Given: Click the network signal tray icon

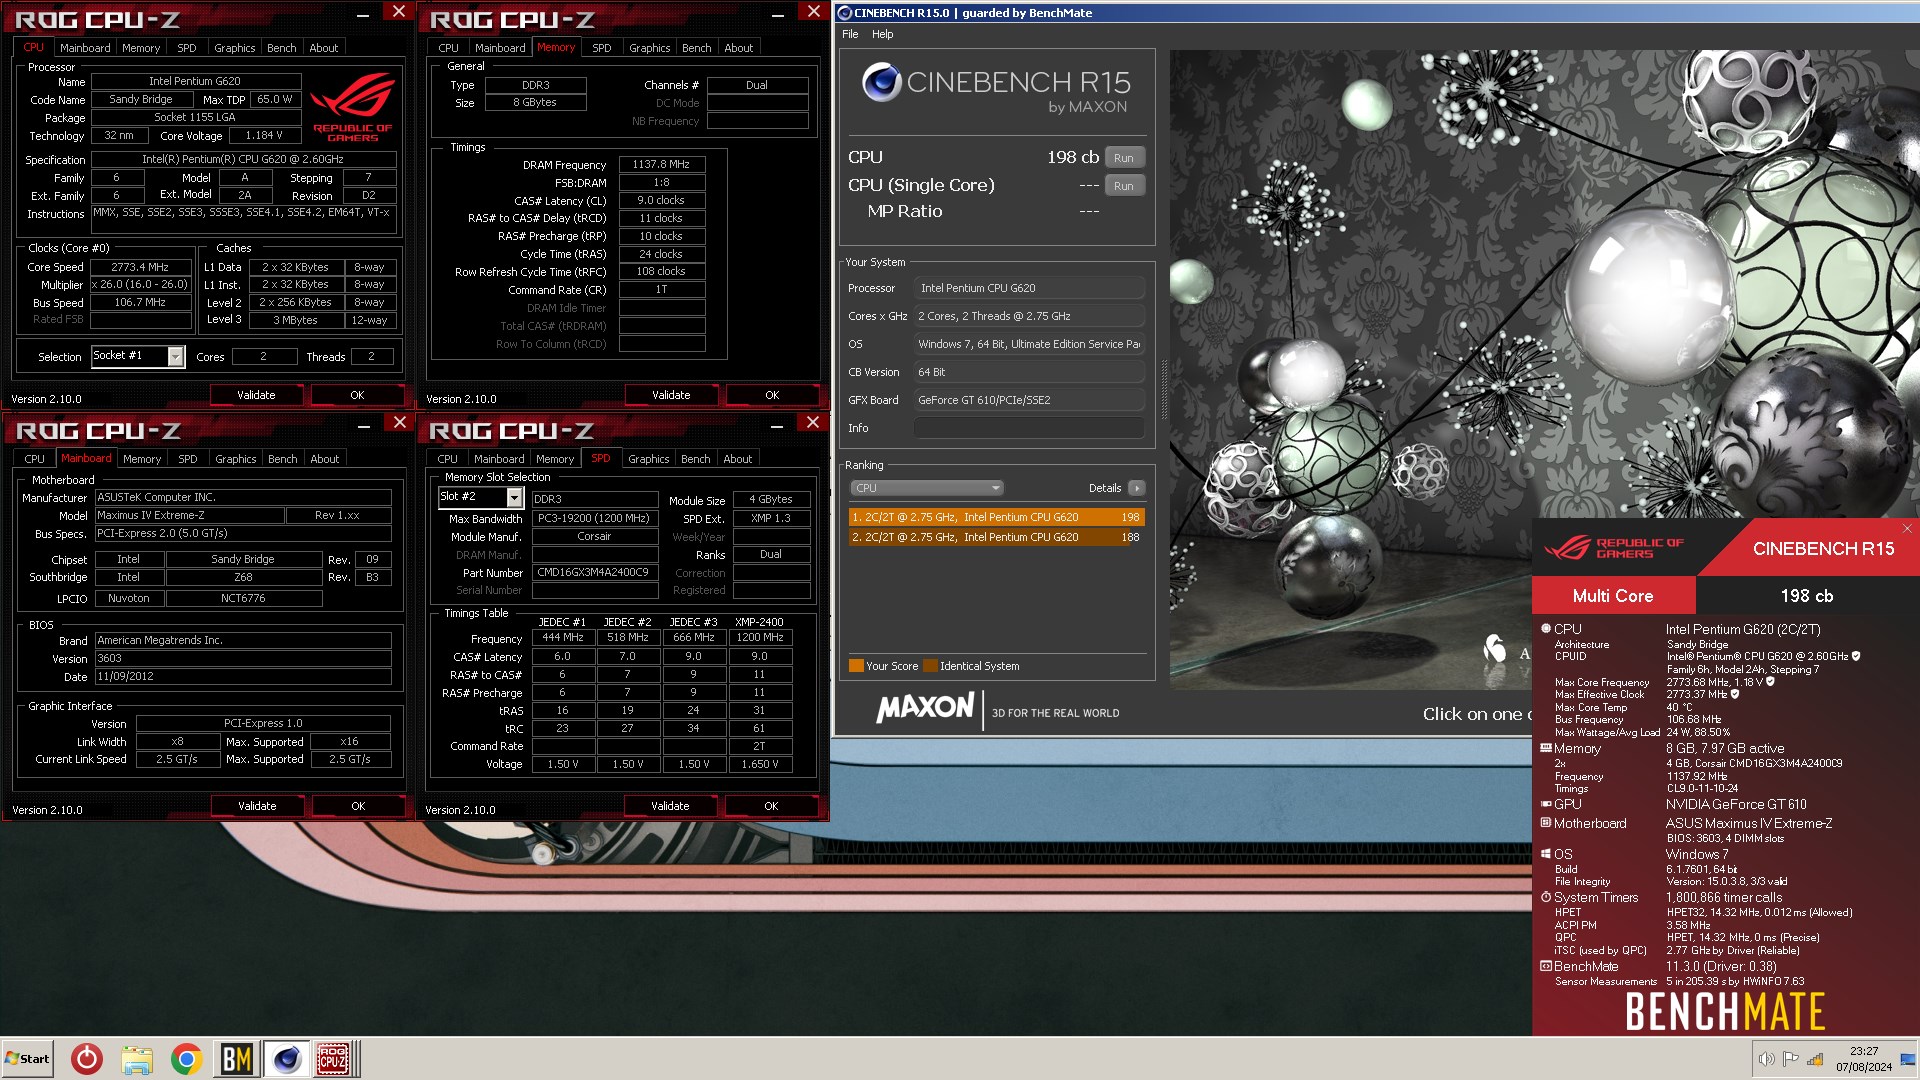Looking at the screenshot, I should [1815, 1059].
